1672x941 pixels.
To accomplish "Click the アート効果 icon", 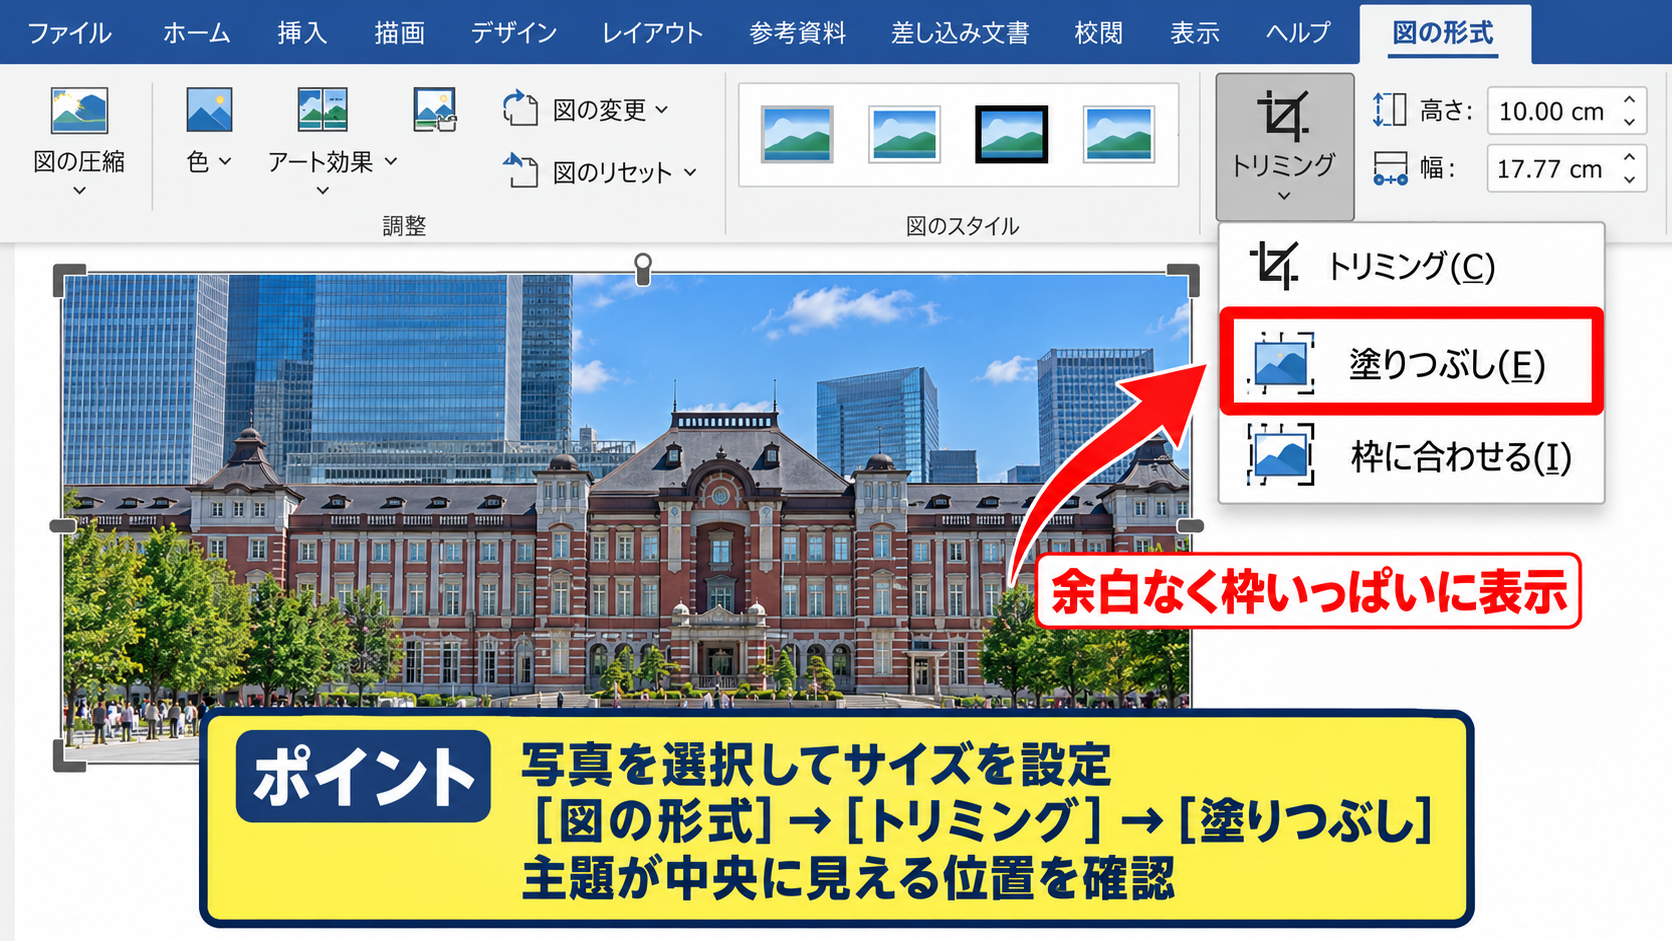I will [322, 110].
